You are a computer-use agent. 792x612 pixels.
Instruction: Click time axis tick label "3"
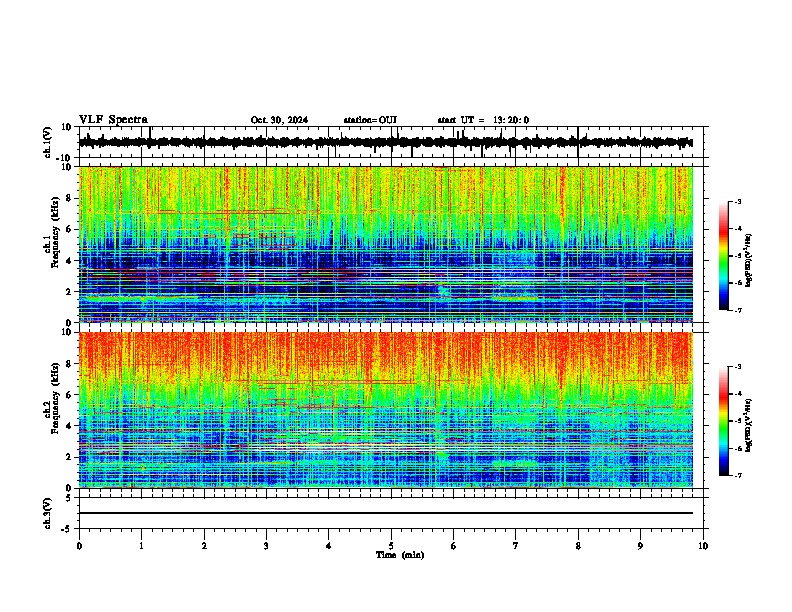[266, 546]
